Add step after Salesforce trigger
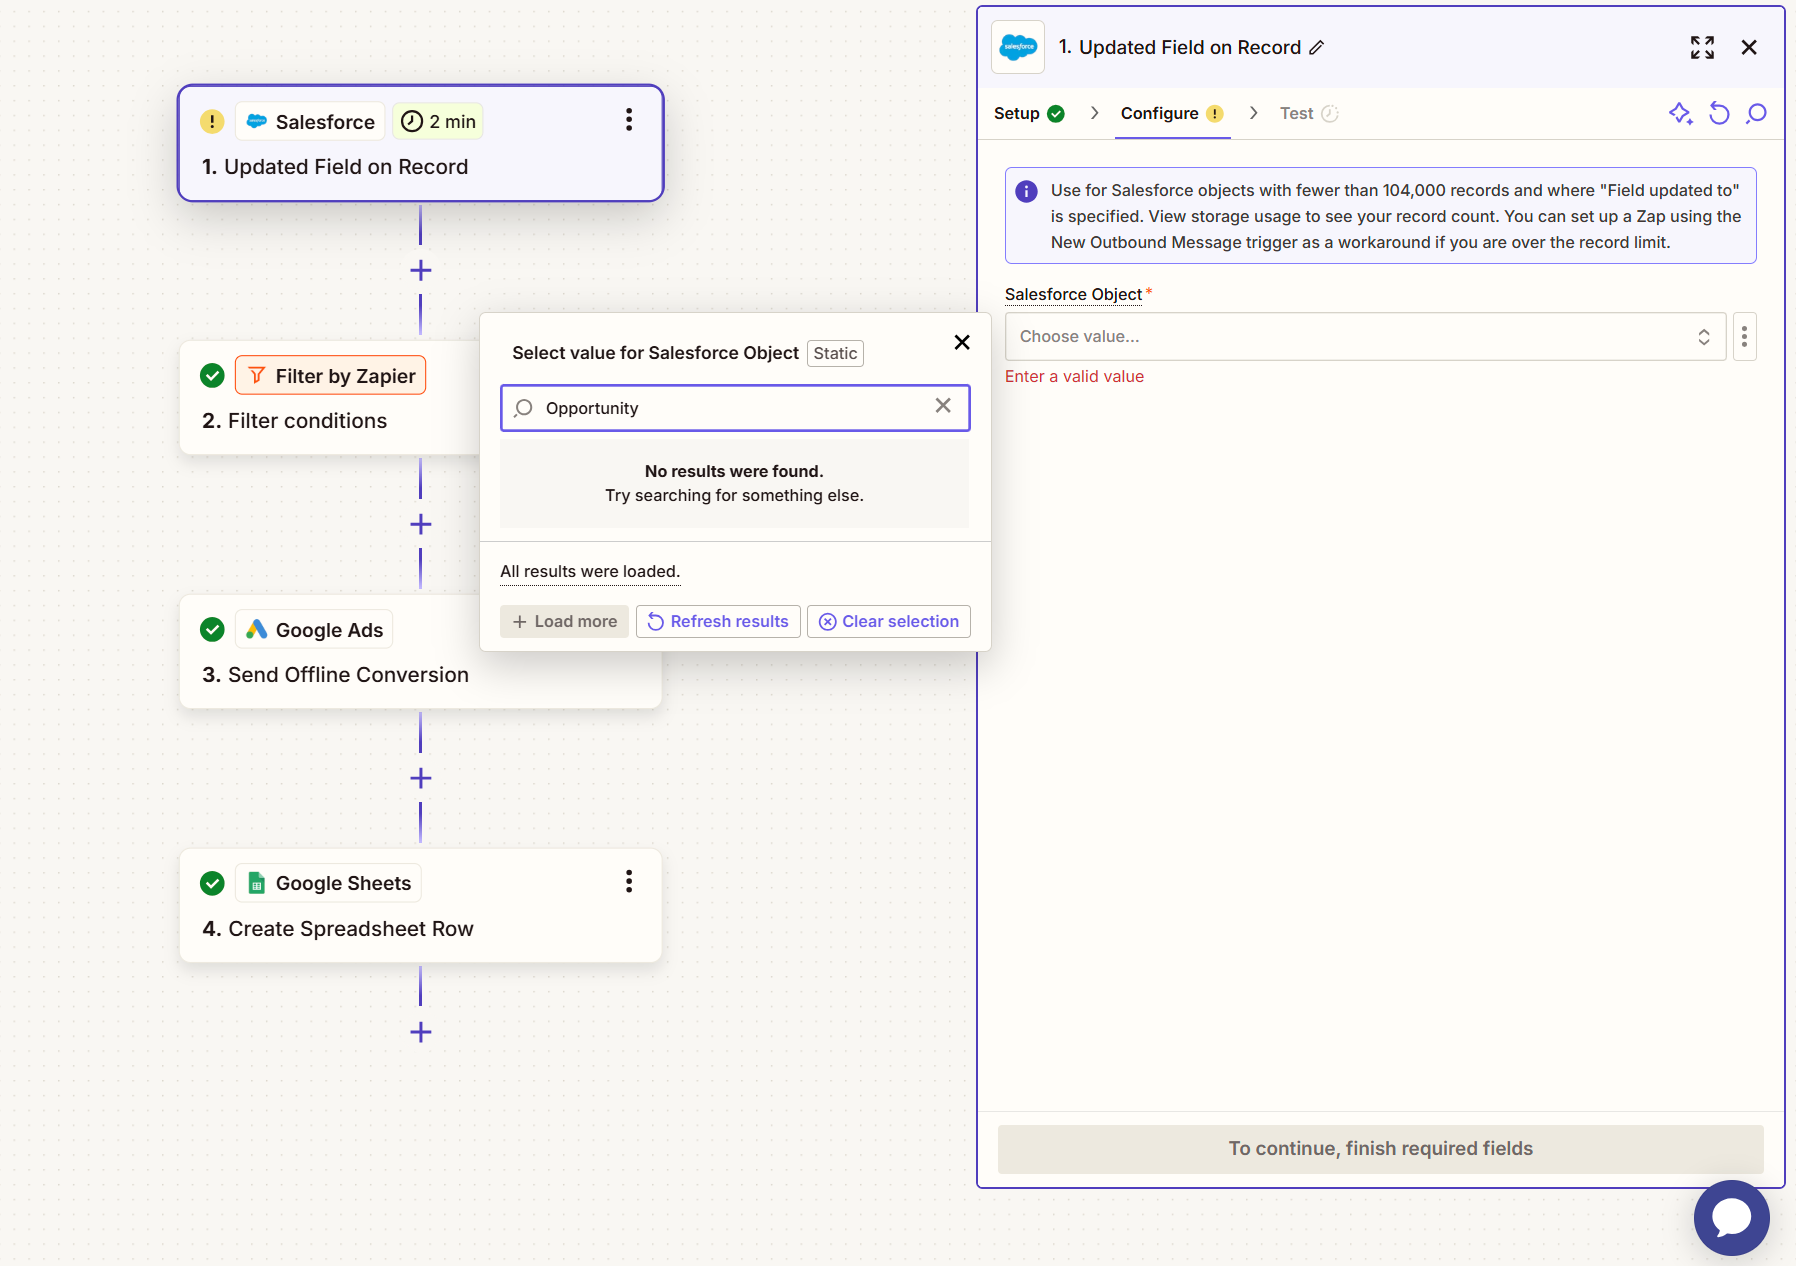 [421, 270]
